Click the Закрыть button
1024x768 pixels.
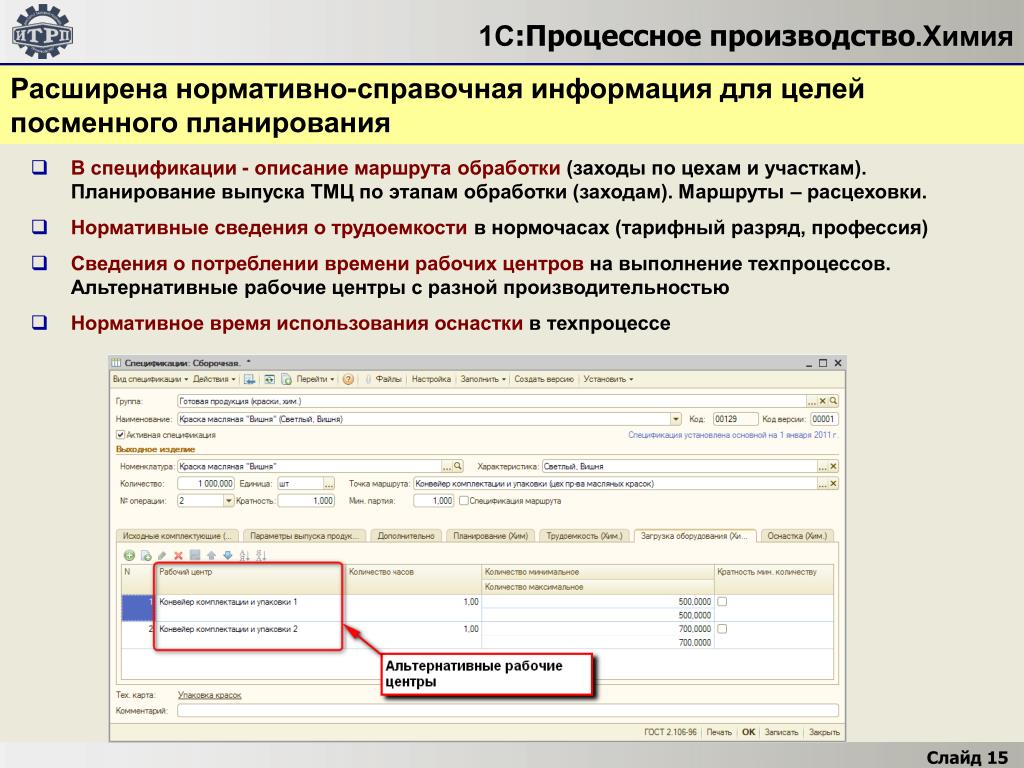(x=824, y=732)
